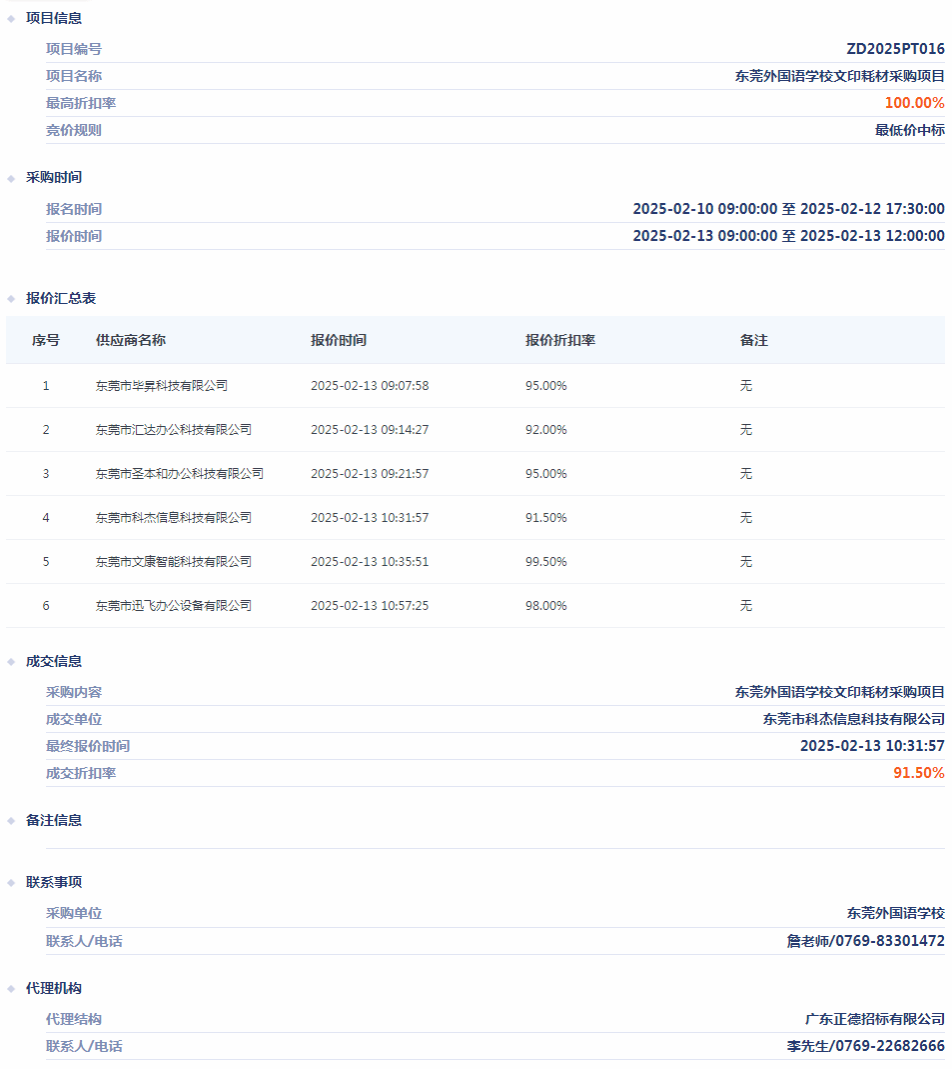The width and height of the screenshot is (952, 1070).
Task: Click quote time 2025-02-13 10:35:51
Action: (370, 562)
